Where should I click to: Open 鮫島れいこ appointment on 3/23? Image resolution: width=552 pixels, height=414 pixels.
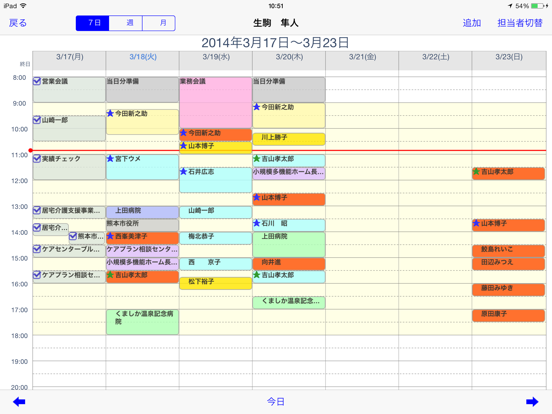[509, 251]
